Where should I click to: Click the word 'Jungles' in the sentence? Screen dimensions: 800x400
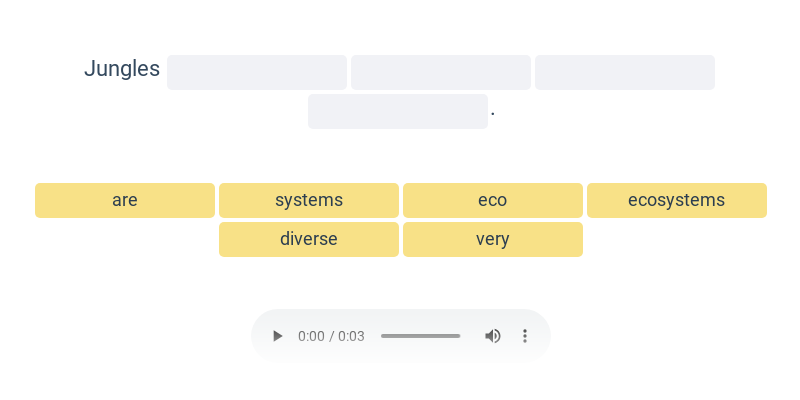tap(122, 69)
